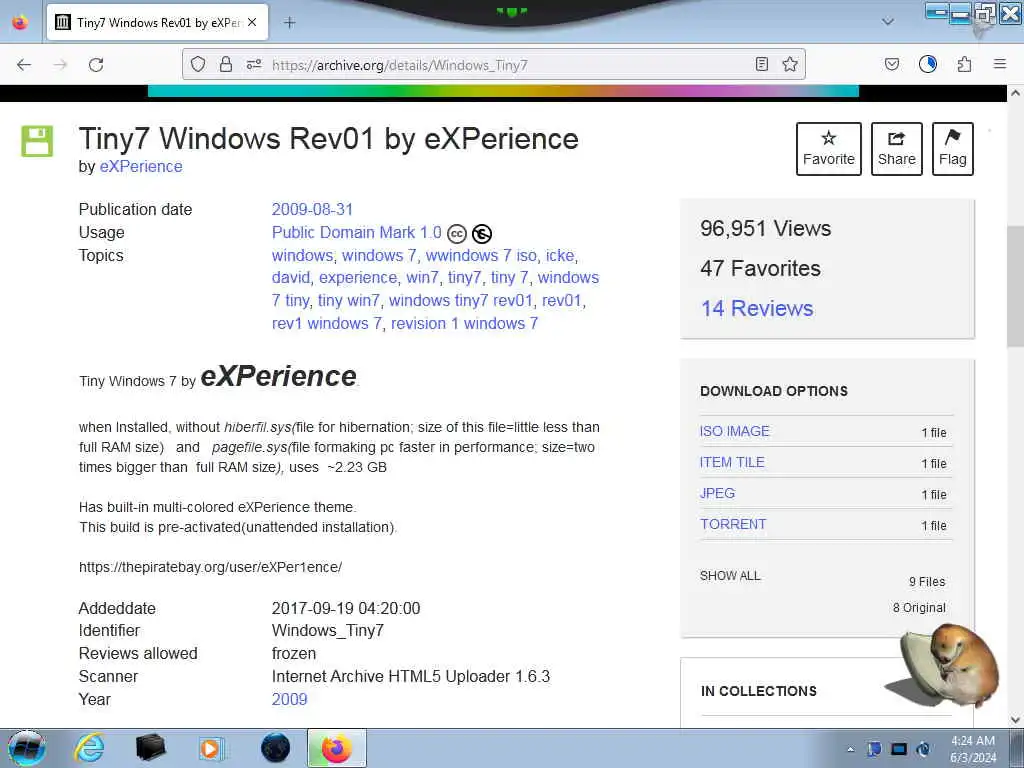Viewport: 1024px width, 768px height.
Task: Click the Firefox taskbar button
Action: (336, 748)
